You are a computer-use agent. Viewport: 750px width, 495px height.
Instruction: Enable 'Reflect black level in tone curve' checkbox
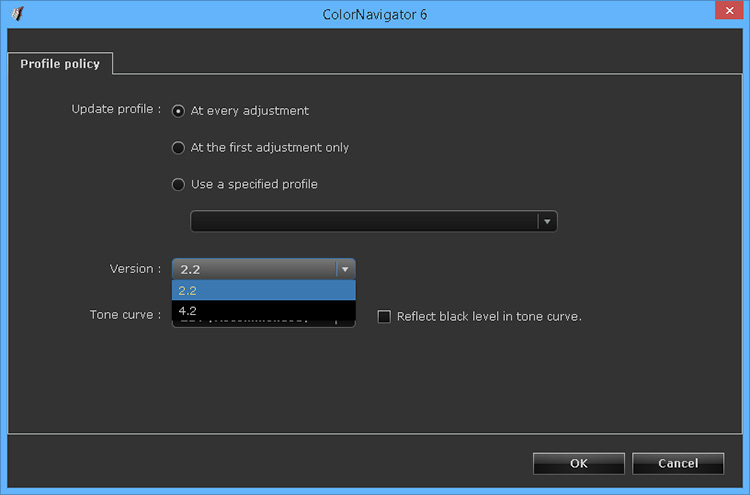384,317
